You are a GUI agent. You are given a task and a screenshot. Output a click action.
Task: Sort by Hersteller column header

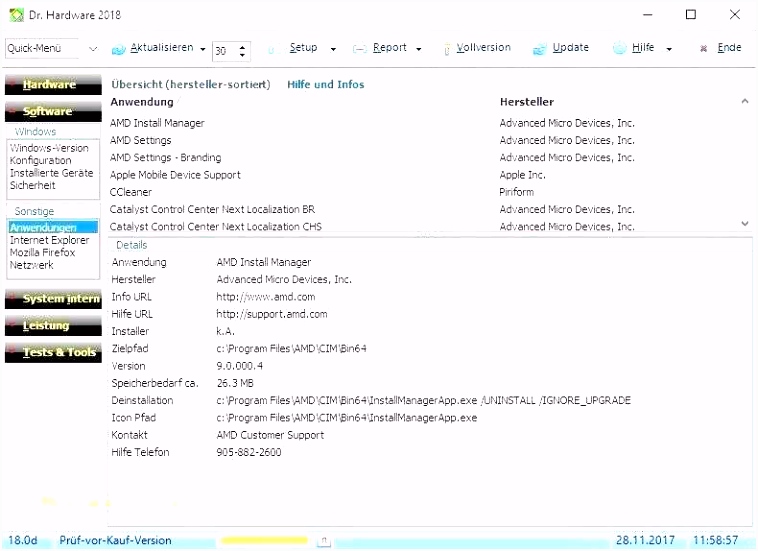pos(527,102)
